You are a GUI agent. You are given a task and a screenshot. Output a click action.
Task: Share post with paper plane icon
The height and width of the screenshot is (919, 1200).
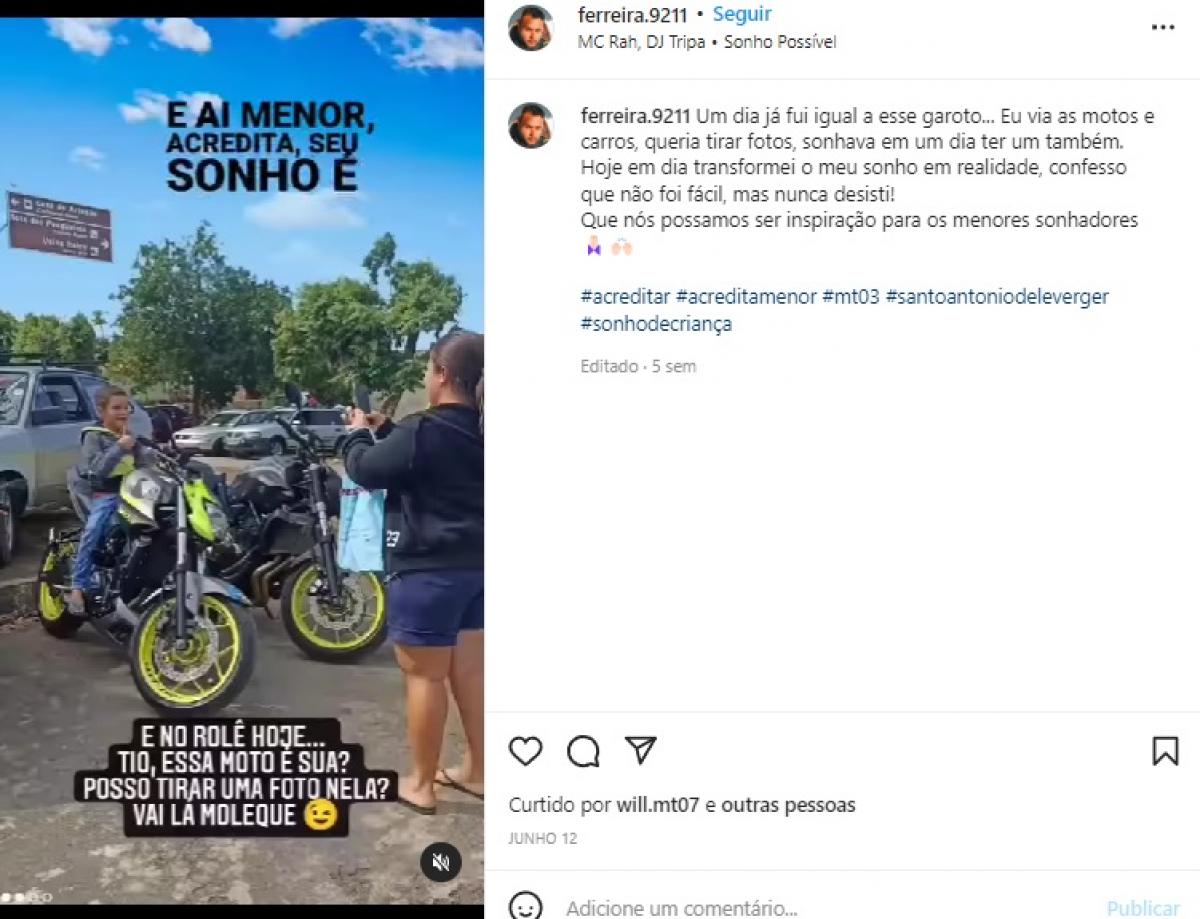click(x=641, y=750)
